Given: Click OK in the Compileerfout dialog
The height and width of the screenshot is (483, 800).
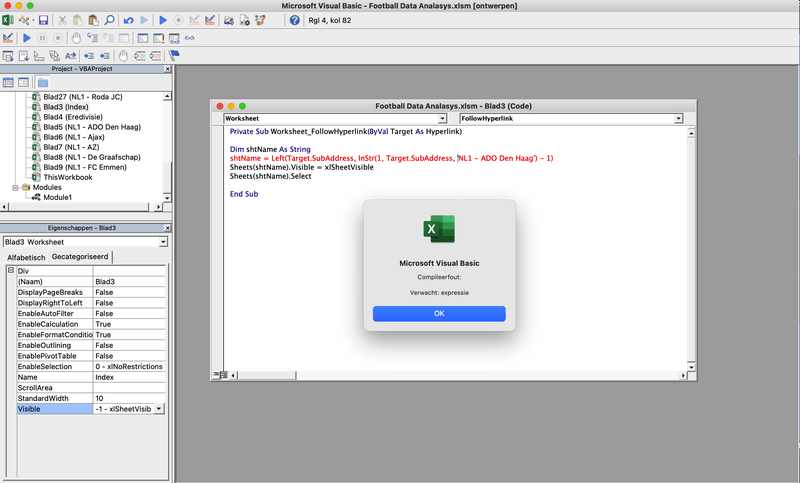Looking at the screenshot, I should (x=439, y=314).
